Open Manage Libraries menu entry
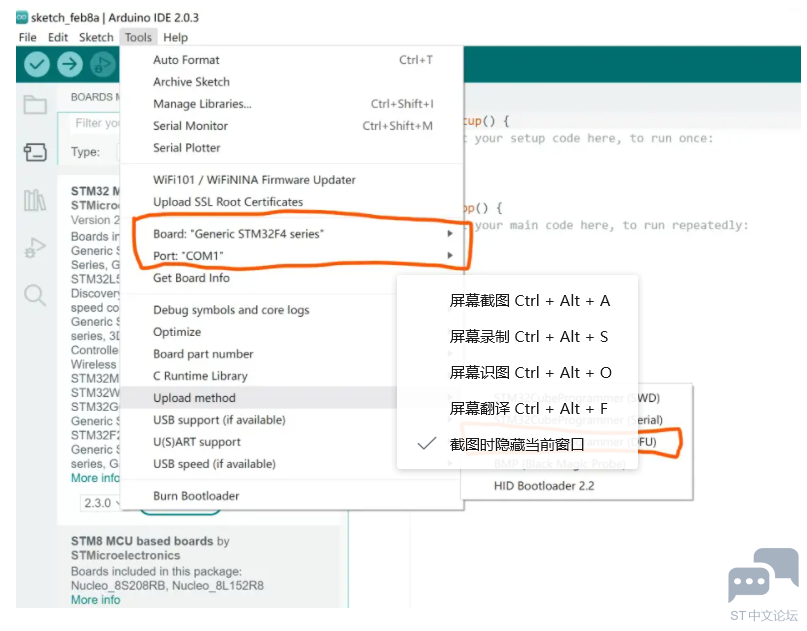The width and height of the screenshot is (807, 631). point(292,104)
